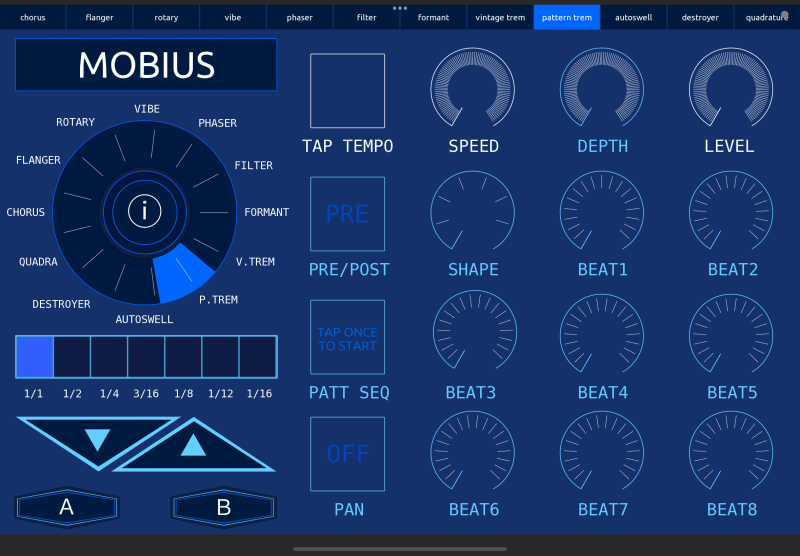
Task: Select the destroyer tab
Action: 700,17
